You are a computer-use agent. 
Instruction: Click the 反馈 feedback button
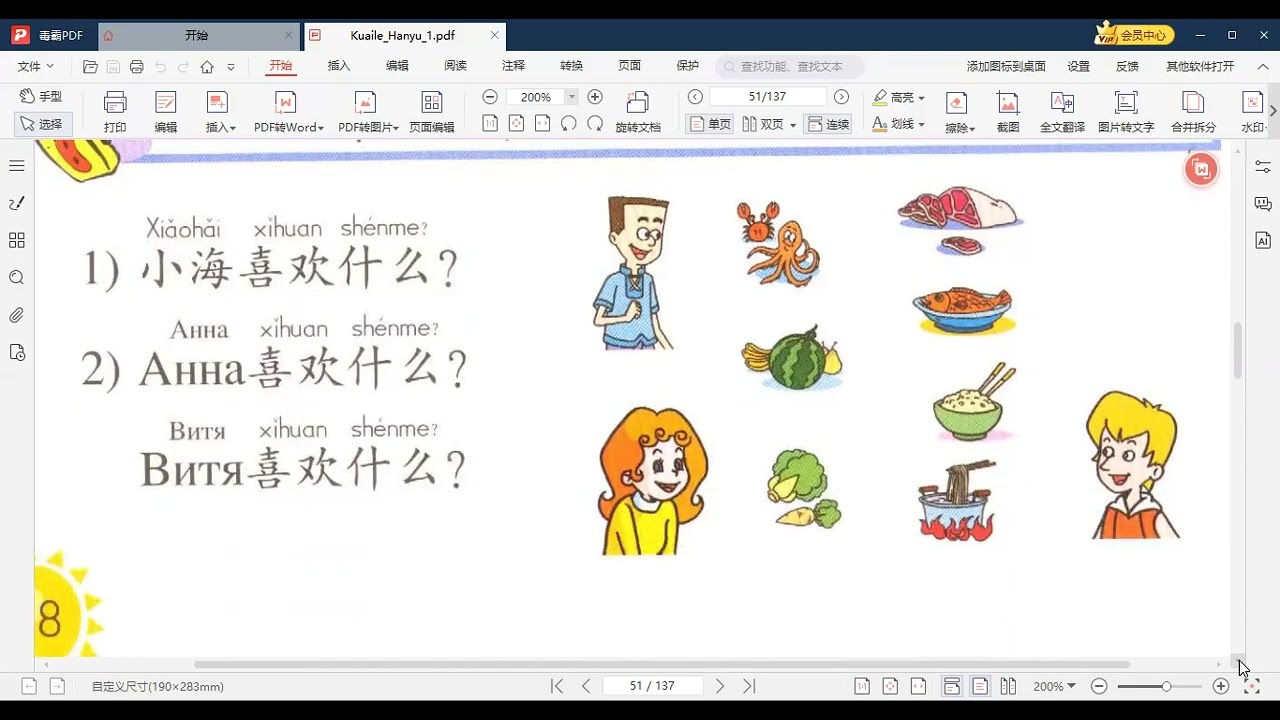[1127, 66]
